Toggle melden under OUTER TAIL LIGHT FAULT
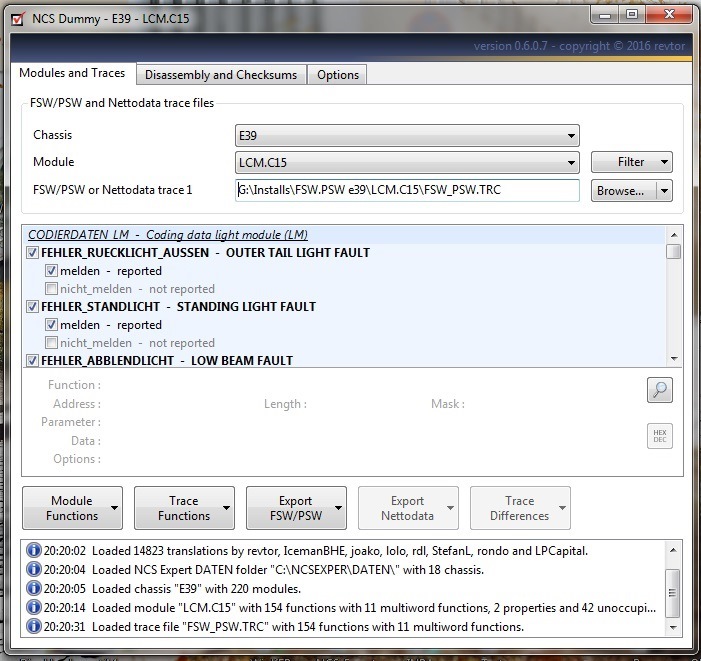 [51, 270]
